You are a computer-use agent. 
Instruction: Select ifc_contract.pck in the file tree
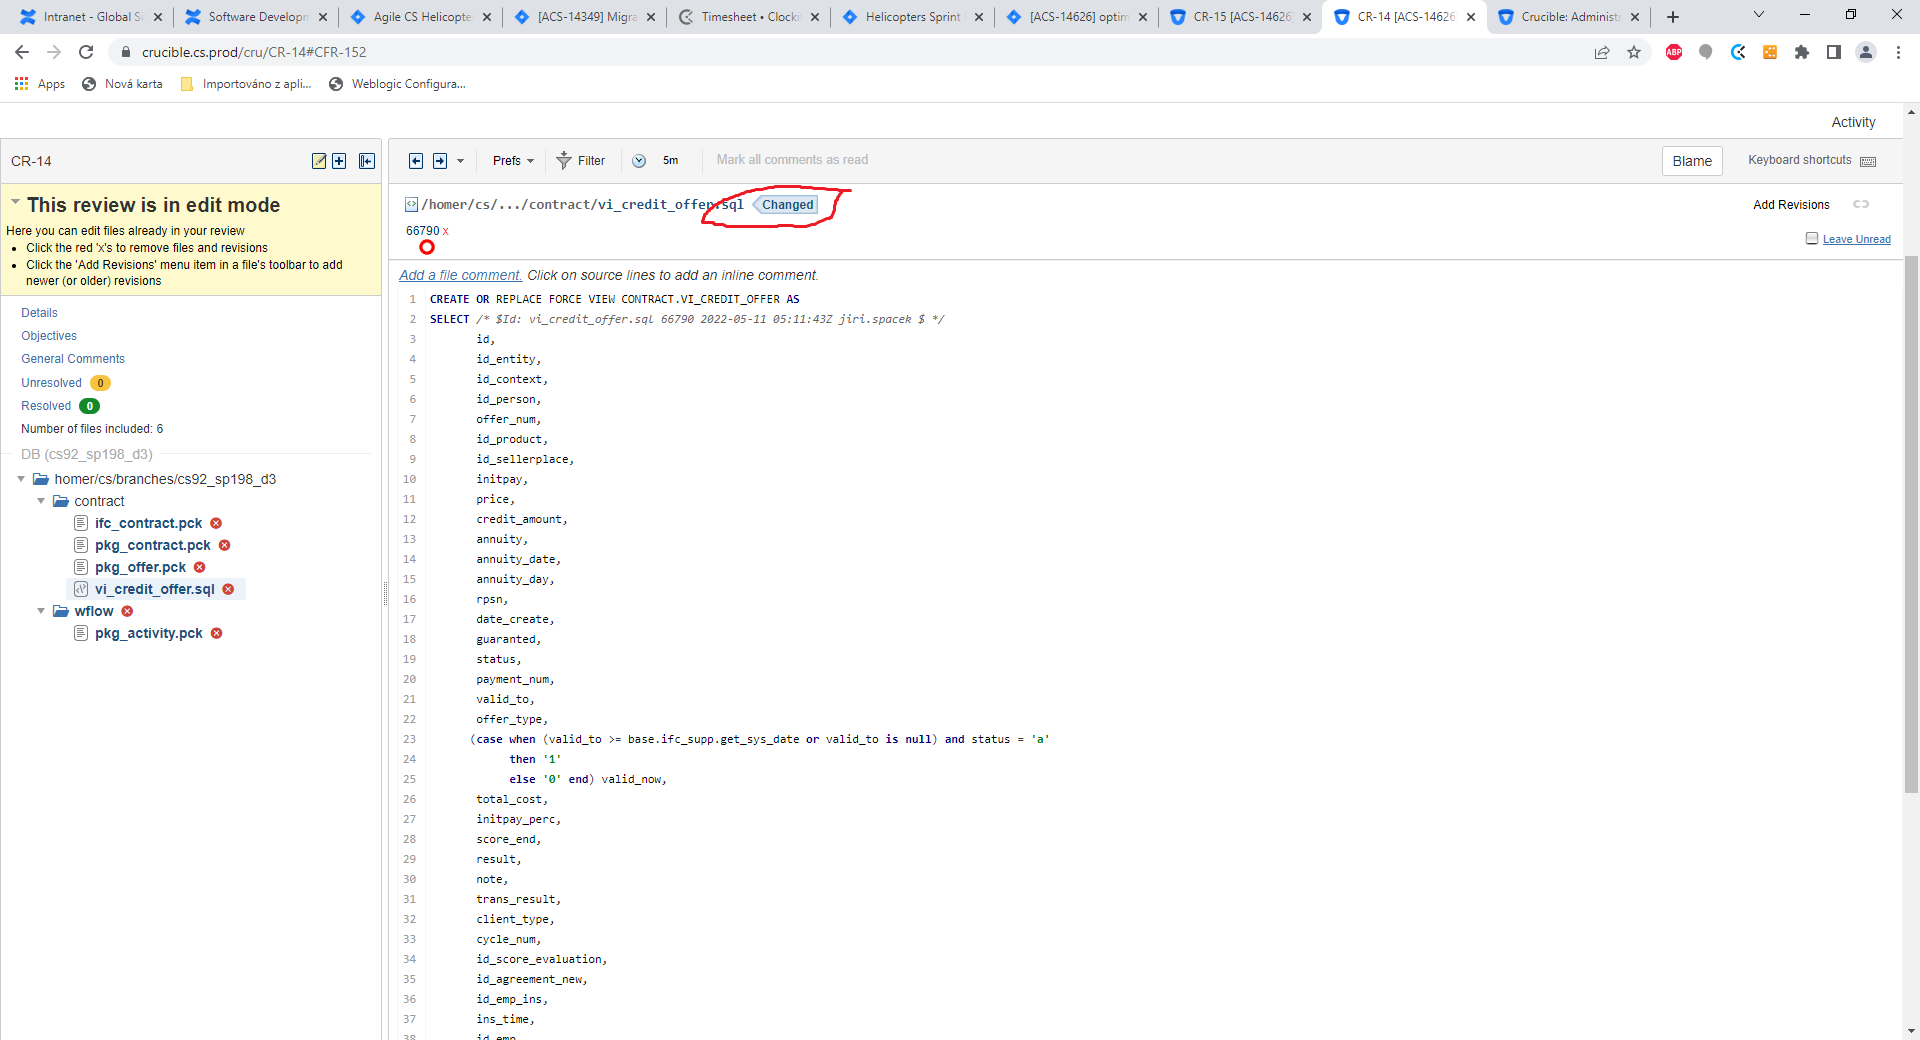148,523
